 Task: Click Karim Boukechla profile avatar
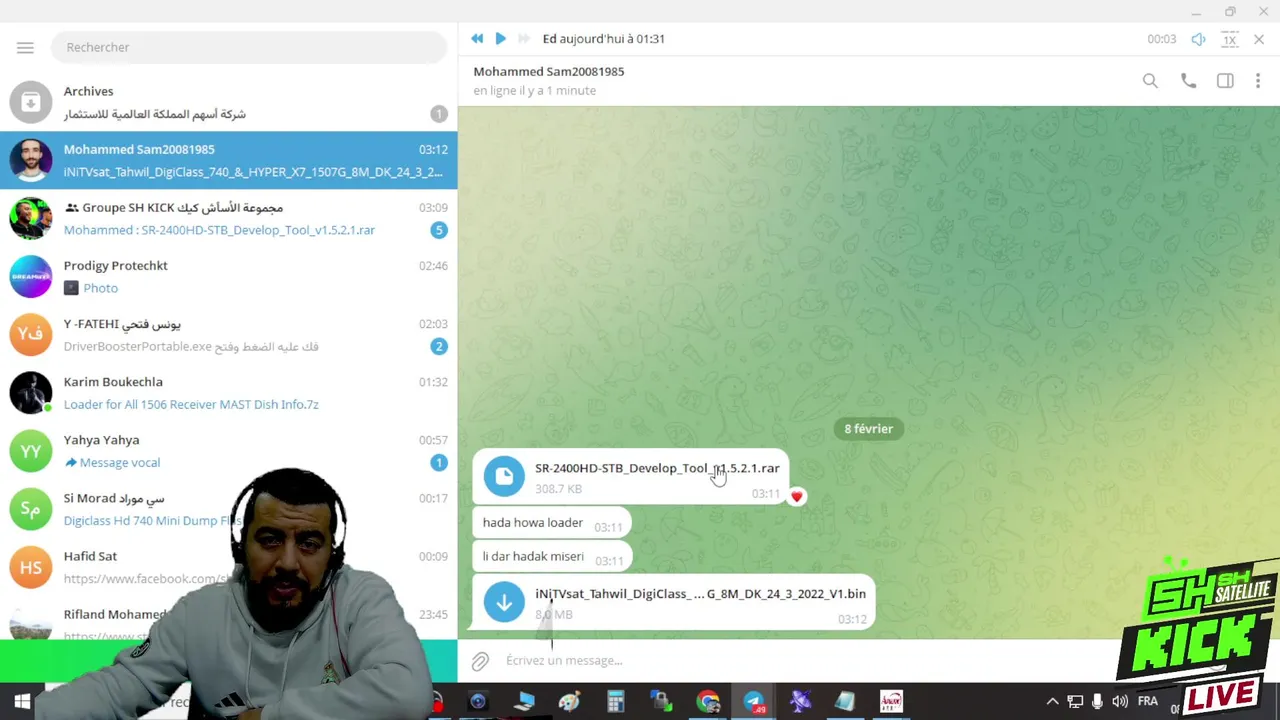[x=31, y=392]
